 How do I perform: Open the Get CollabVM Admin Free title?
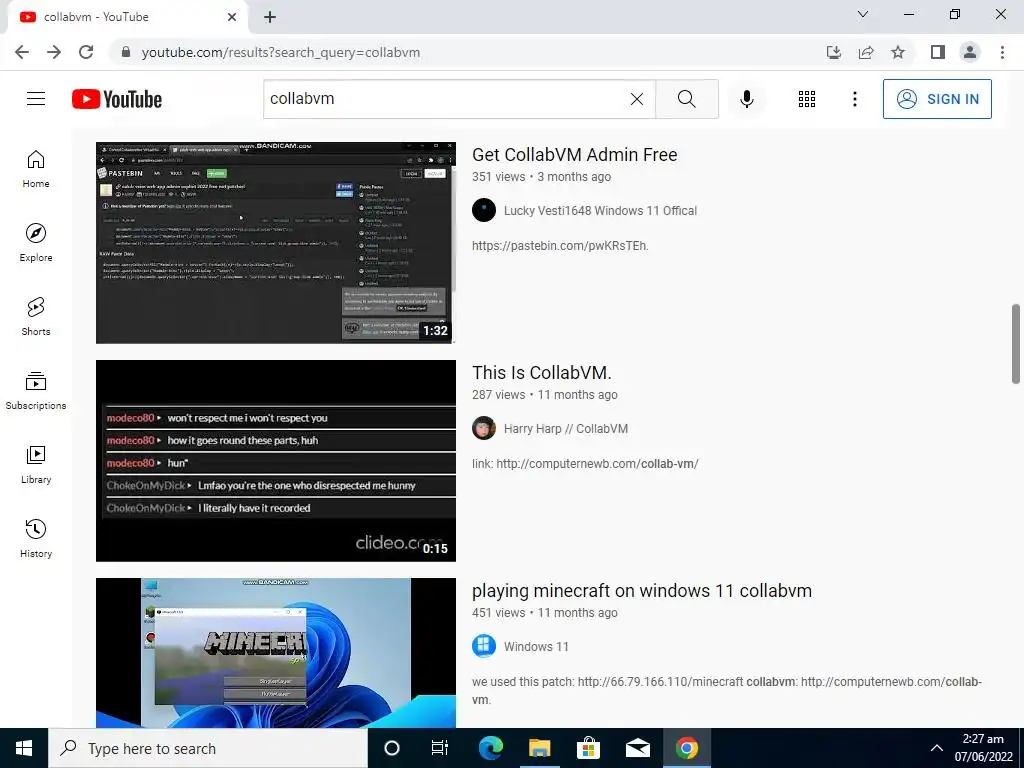(x=575, y=155)
